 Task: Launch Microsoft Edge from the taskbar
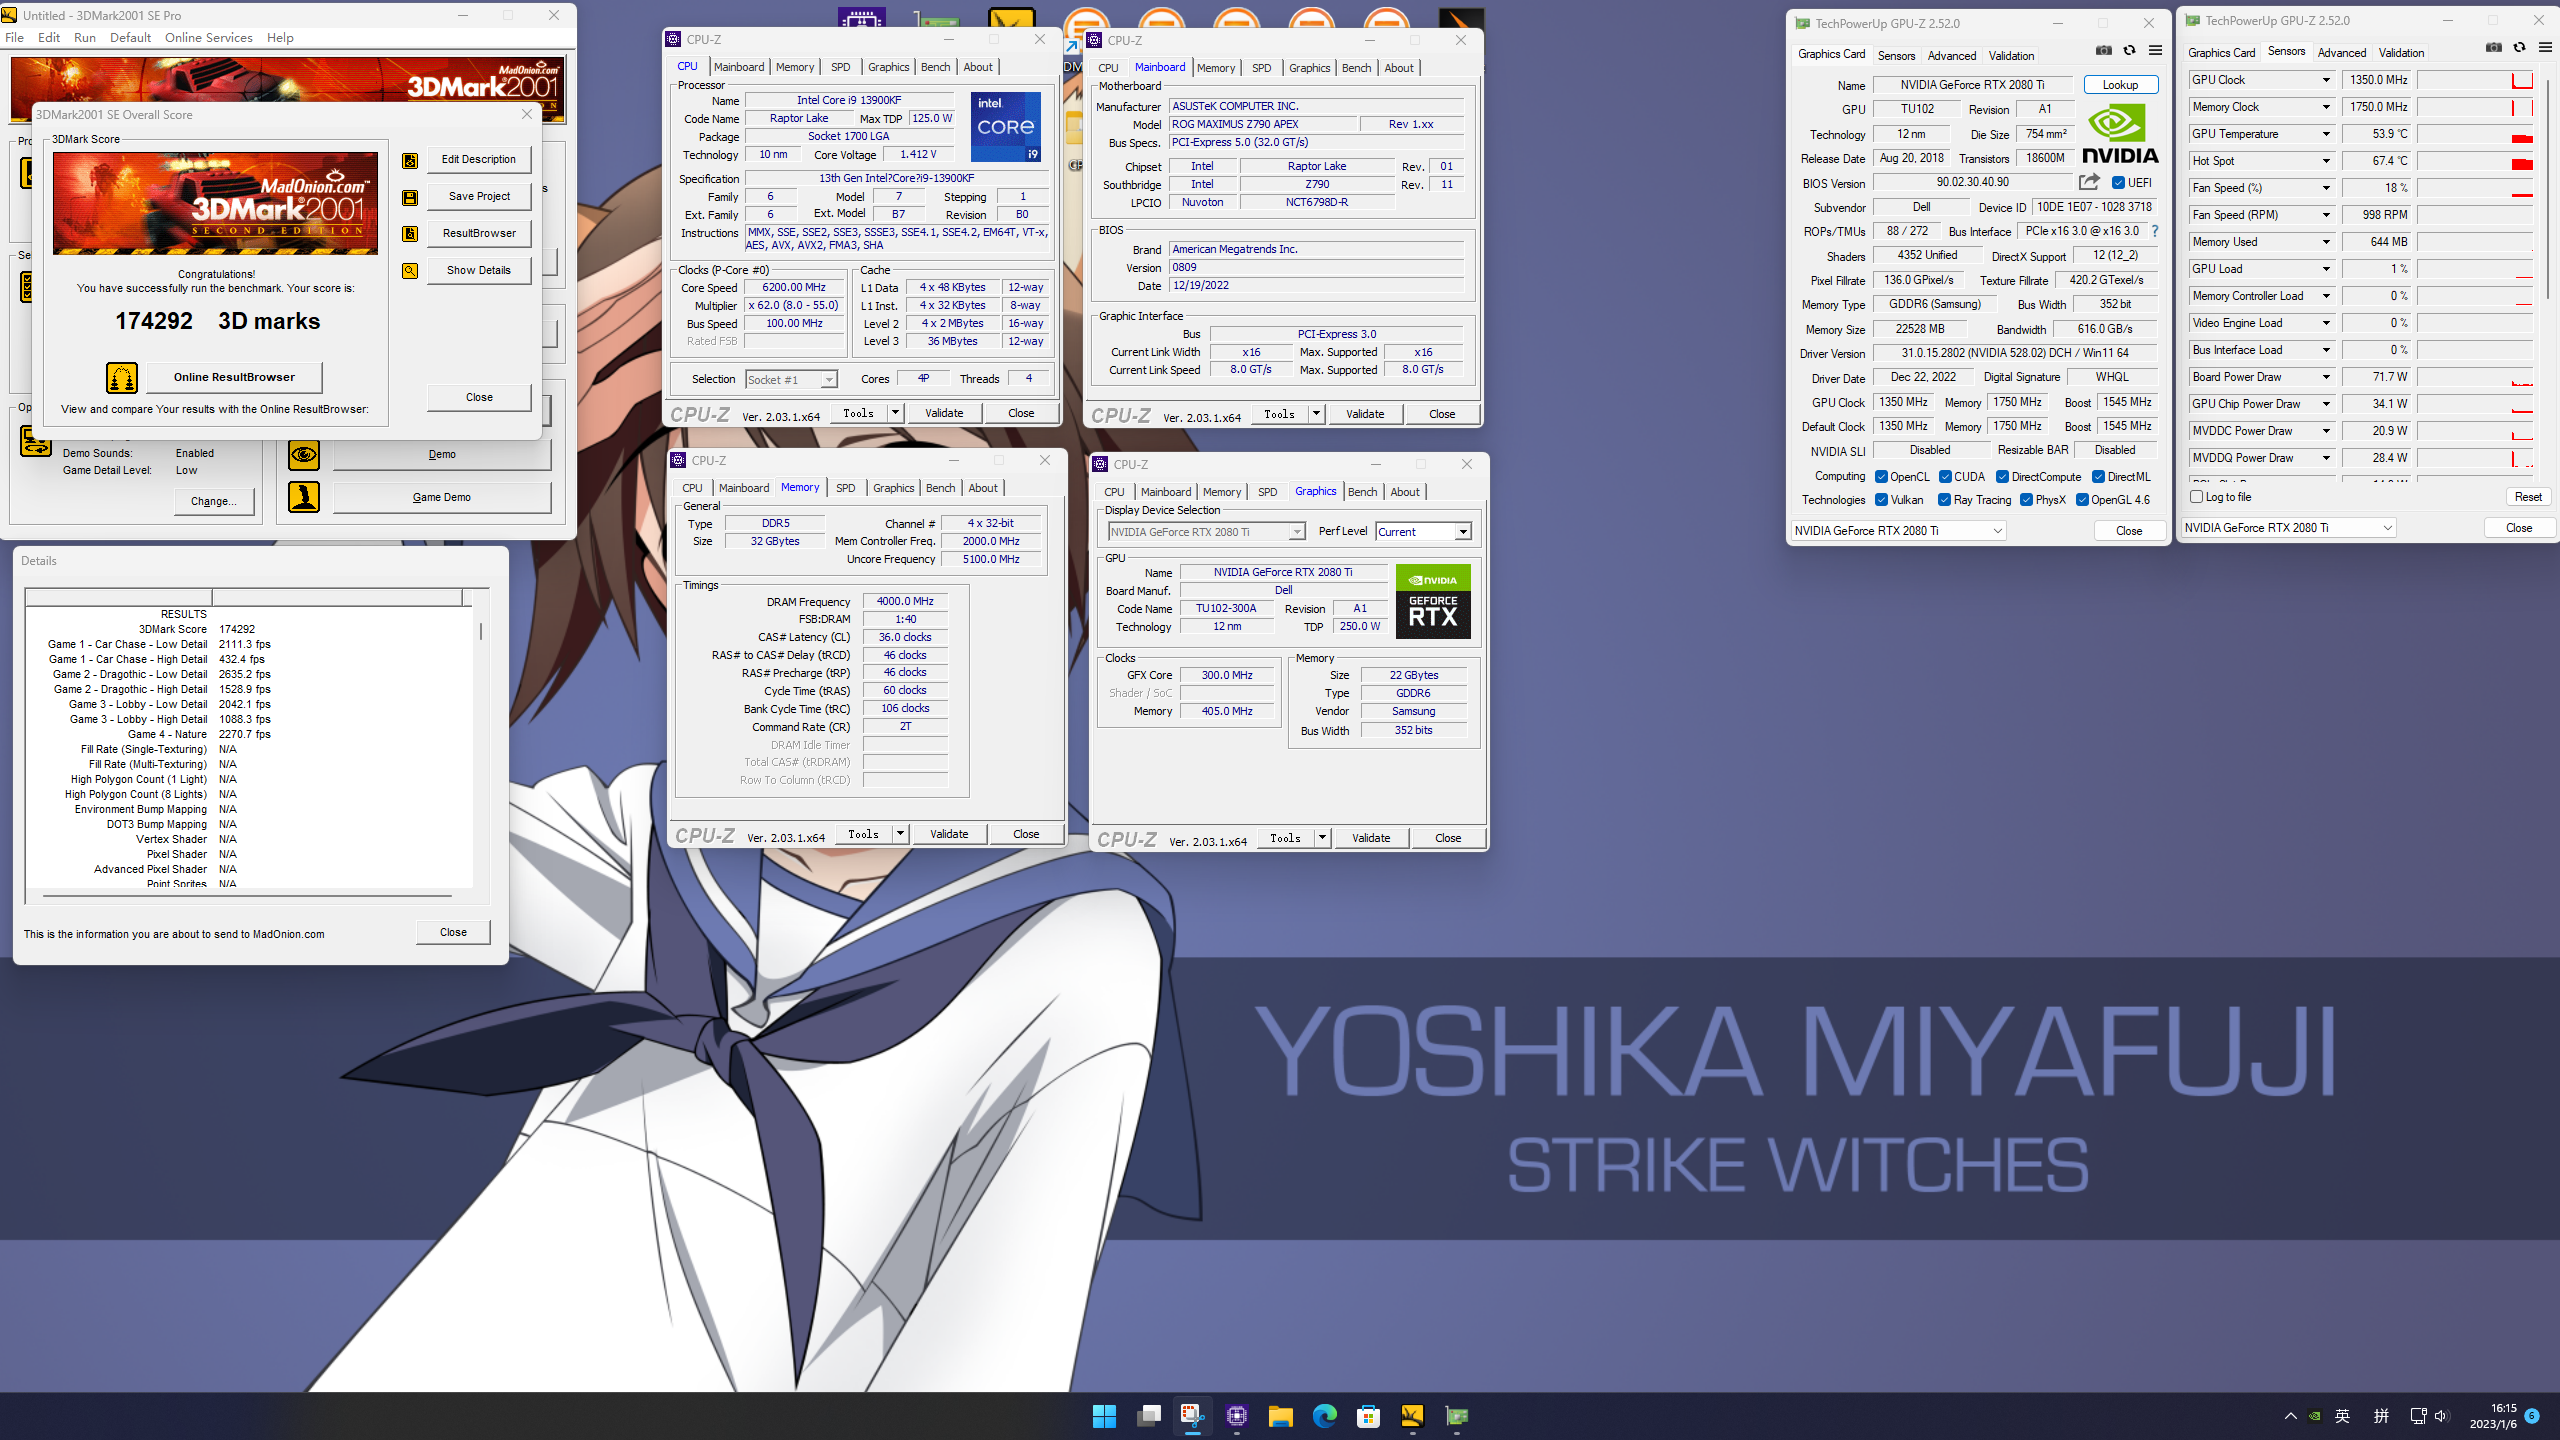(x=1324, y=1416)
